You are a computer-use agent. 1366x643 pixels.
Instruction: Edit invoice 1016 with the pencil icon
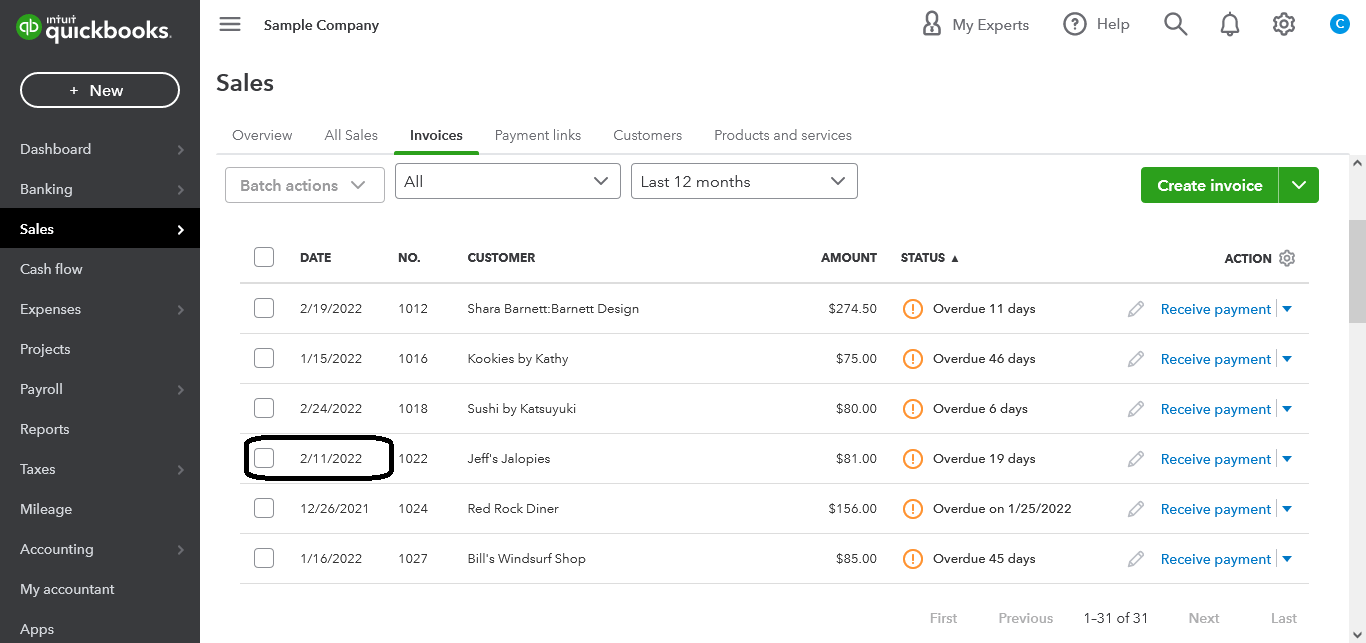(x=1135, y=358)
